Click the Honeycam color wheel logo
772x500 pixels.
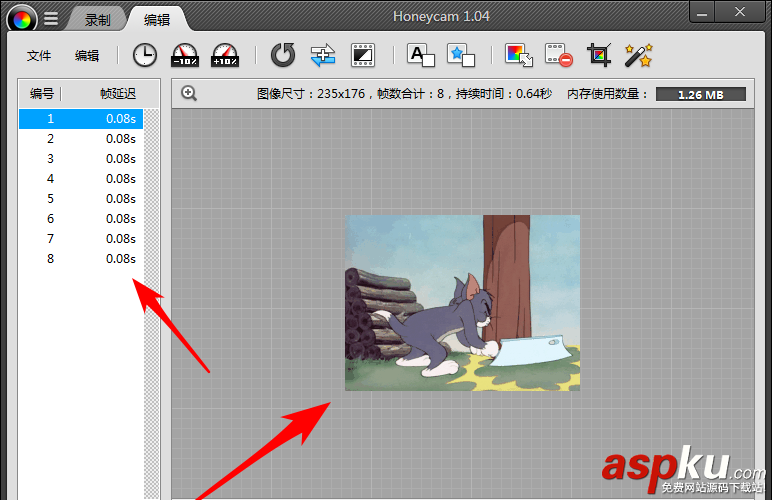(x=22, y=19)
